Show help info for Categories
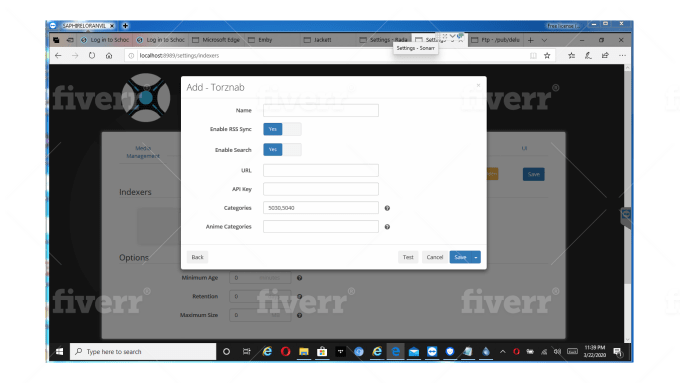The image size is (680, 383). point(387,208)
